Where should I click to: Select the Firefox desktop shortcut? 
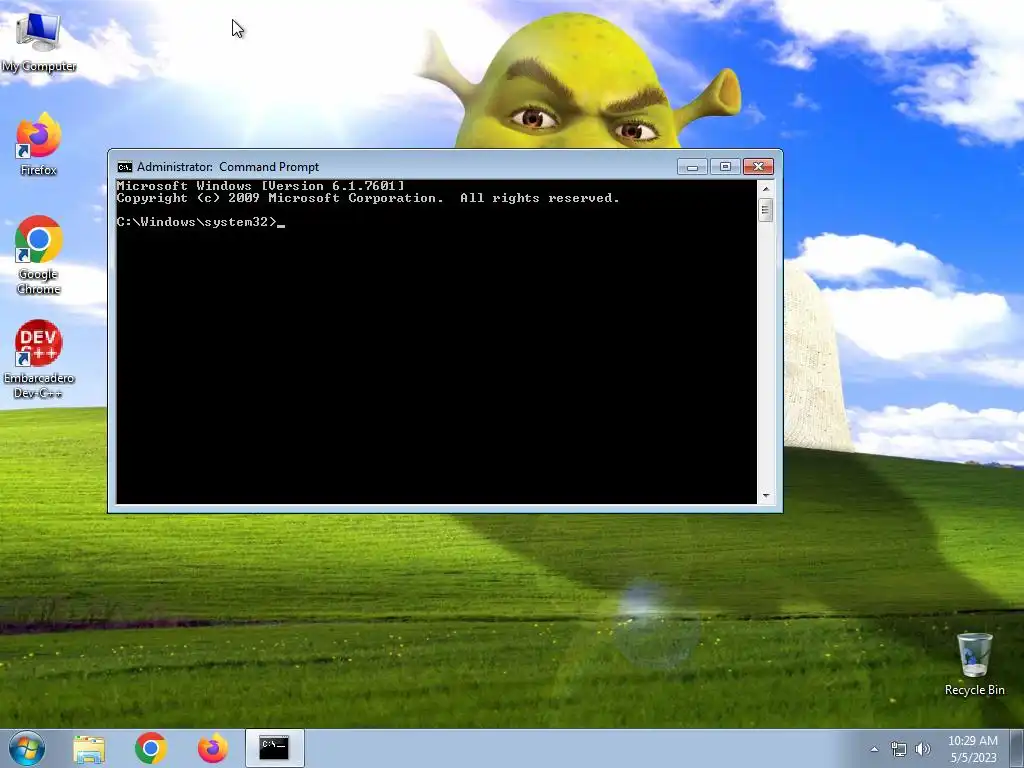point(39,144)
